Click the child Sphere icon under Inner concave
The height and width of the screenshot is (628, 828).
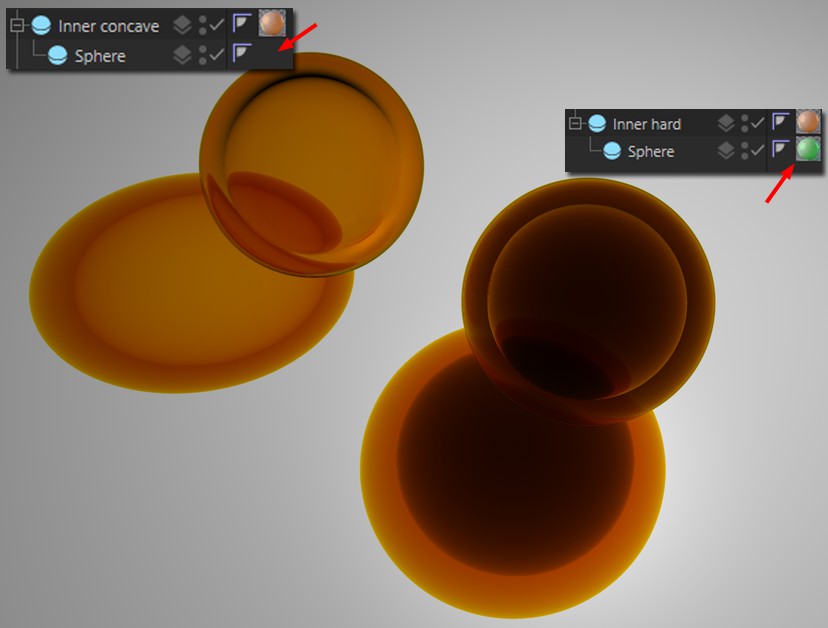(x=59, y=56)
